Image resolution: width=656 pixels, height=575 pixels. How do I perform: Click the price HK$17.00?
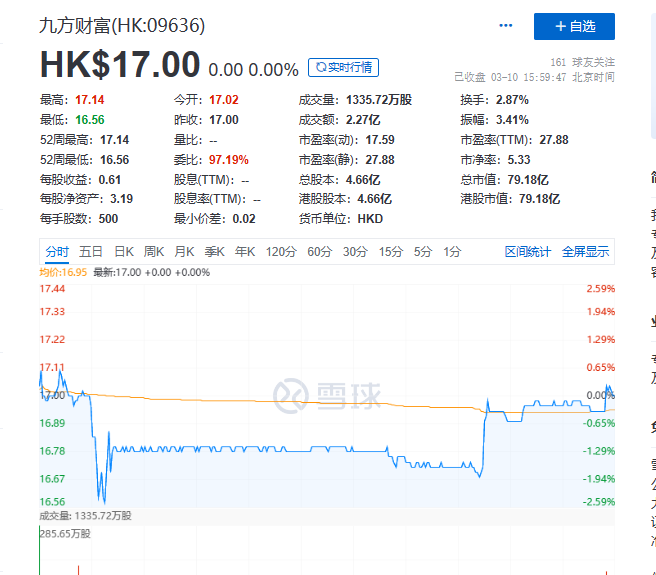click(x=120, y=64)
